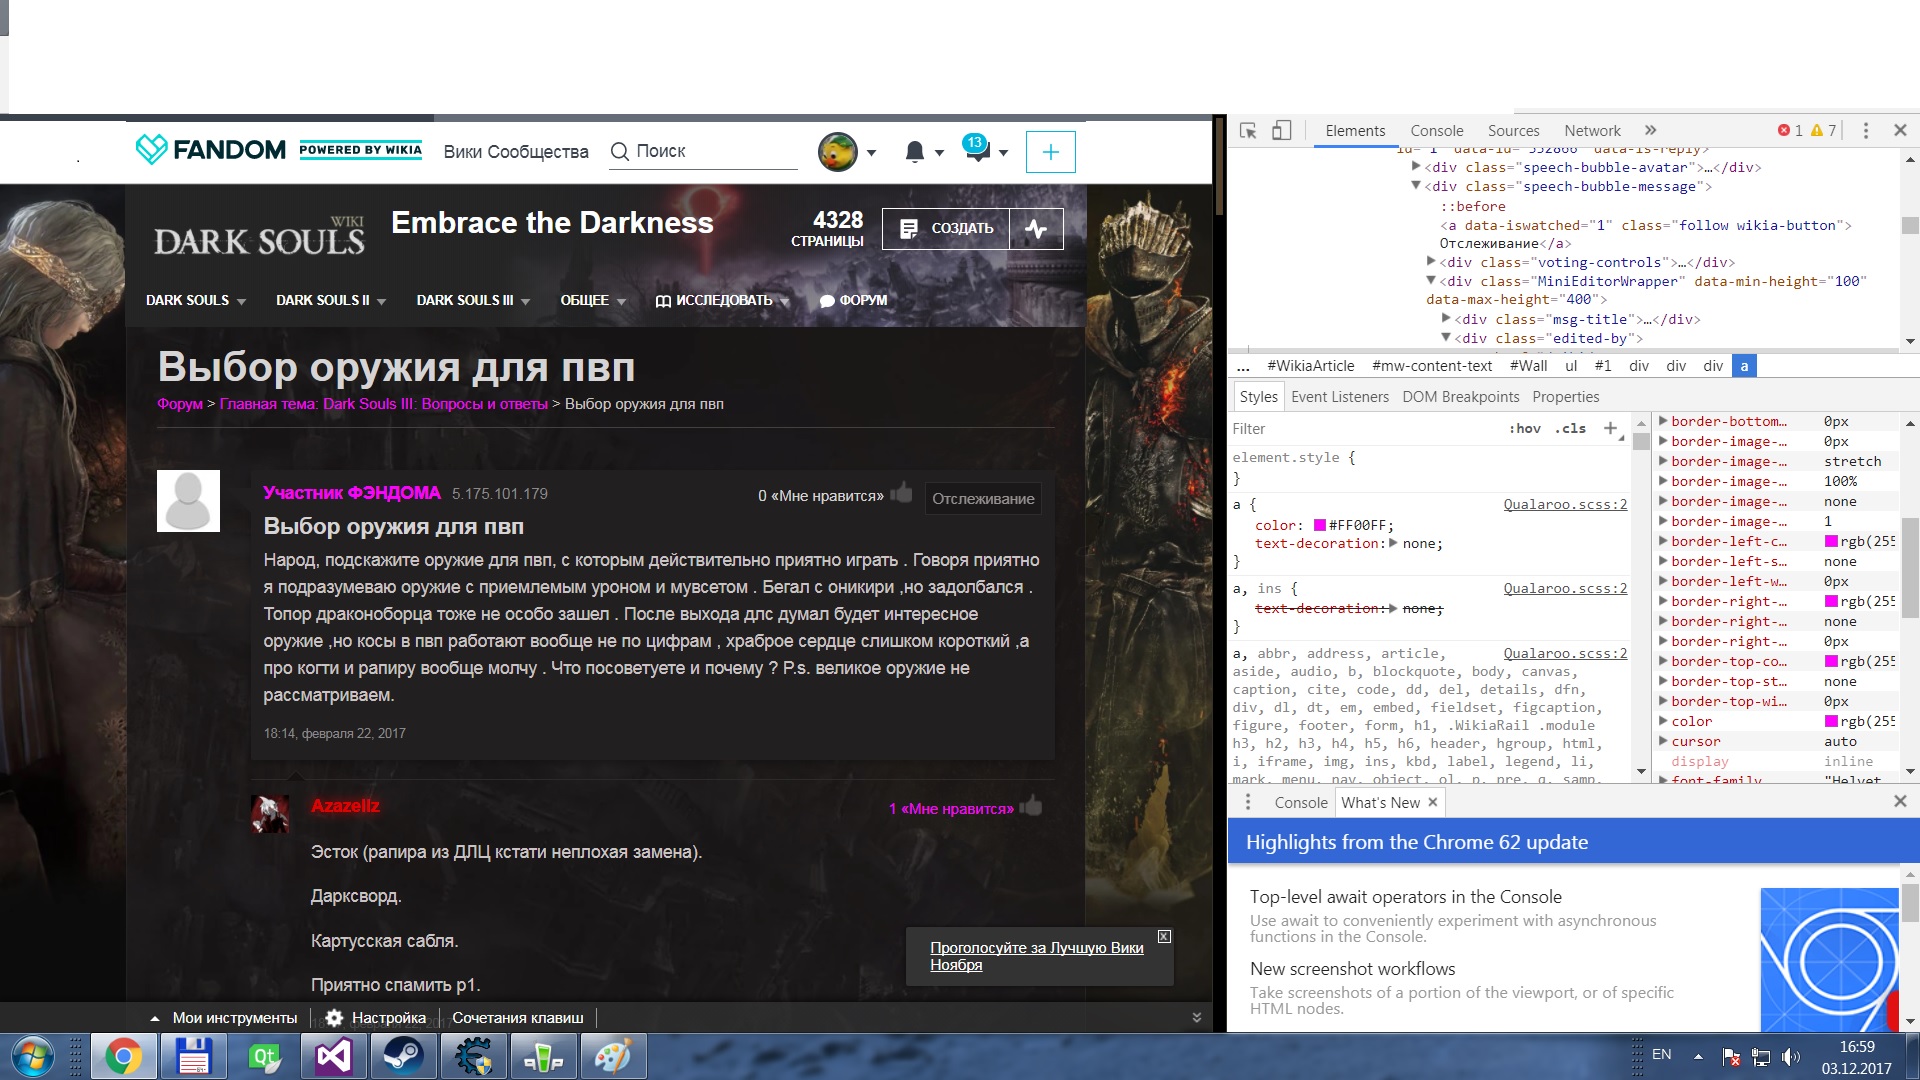1920x1080 pixels.
Task: Collapse speech-bubble-message div node
Action: (x=1416, y=186)
